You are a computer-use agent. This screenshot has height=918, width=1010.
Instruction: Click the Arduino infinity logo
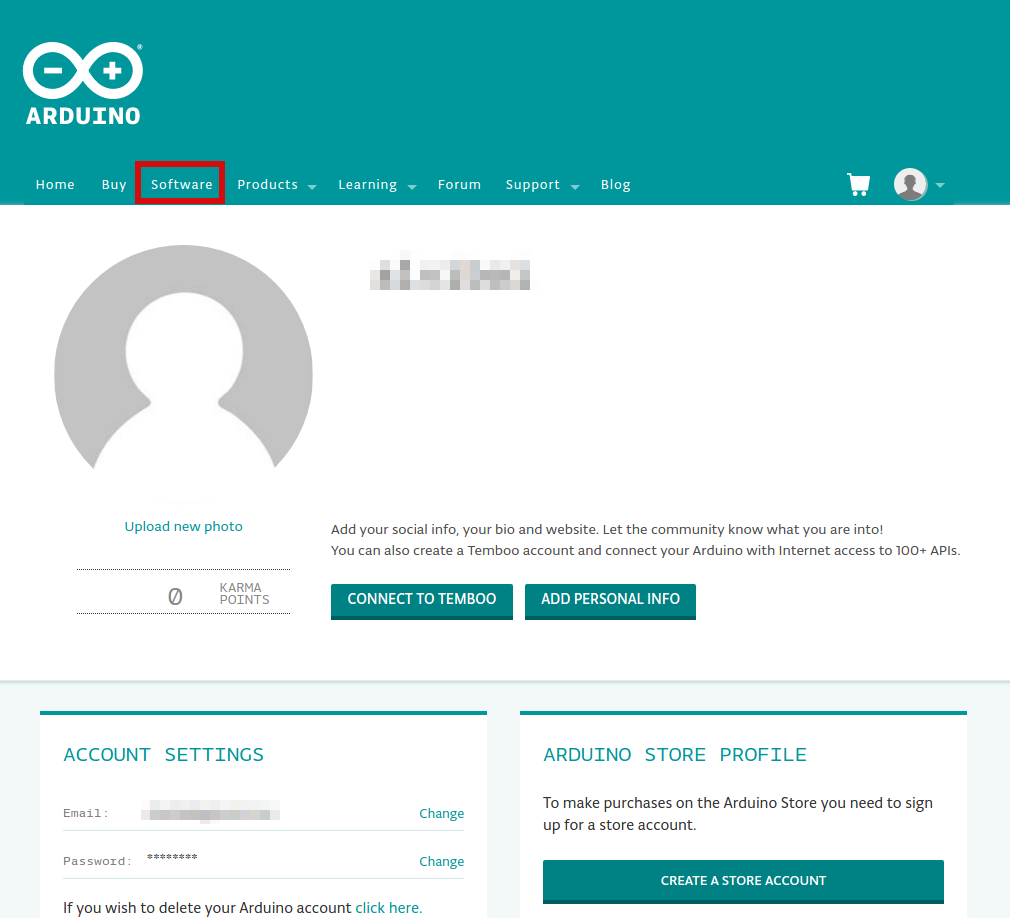click(x=83, y=83)
